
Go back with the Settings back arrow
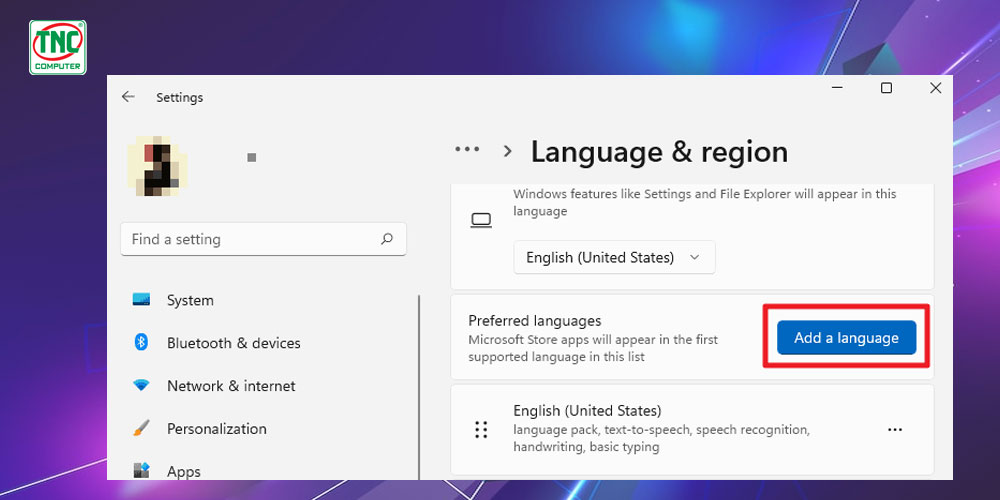click(128, 97)
